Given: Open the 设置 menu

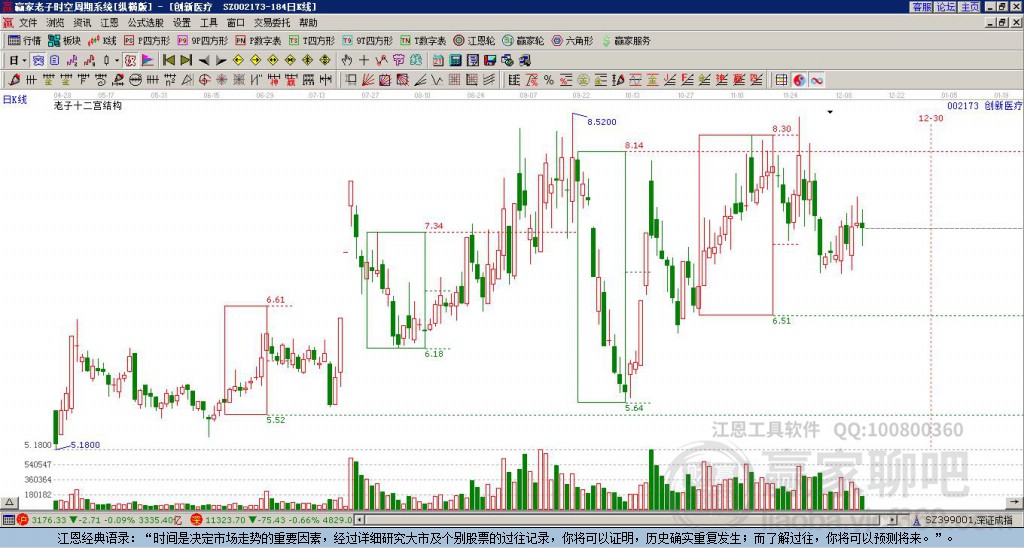Looking at the screenshot, I should [182, 23].
